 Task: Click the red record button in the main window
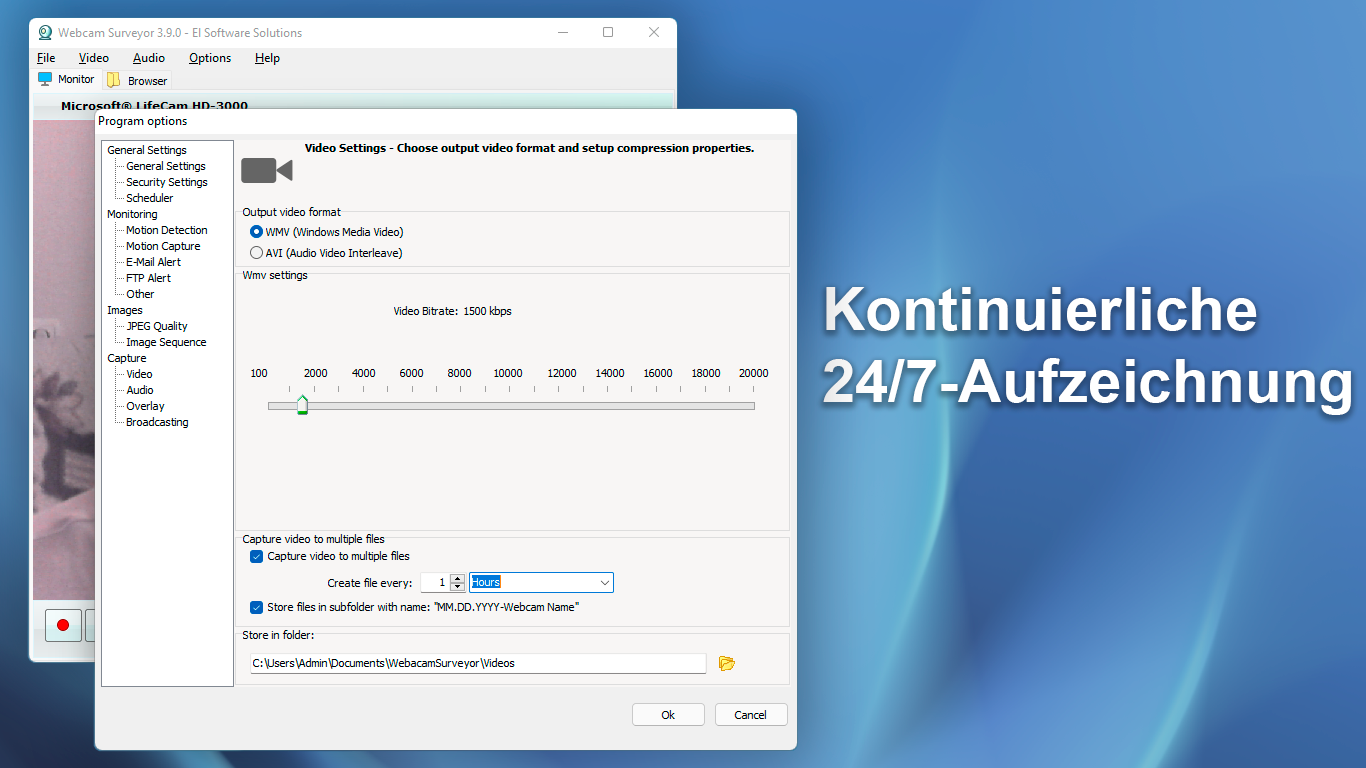63,625
